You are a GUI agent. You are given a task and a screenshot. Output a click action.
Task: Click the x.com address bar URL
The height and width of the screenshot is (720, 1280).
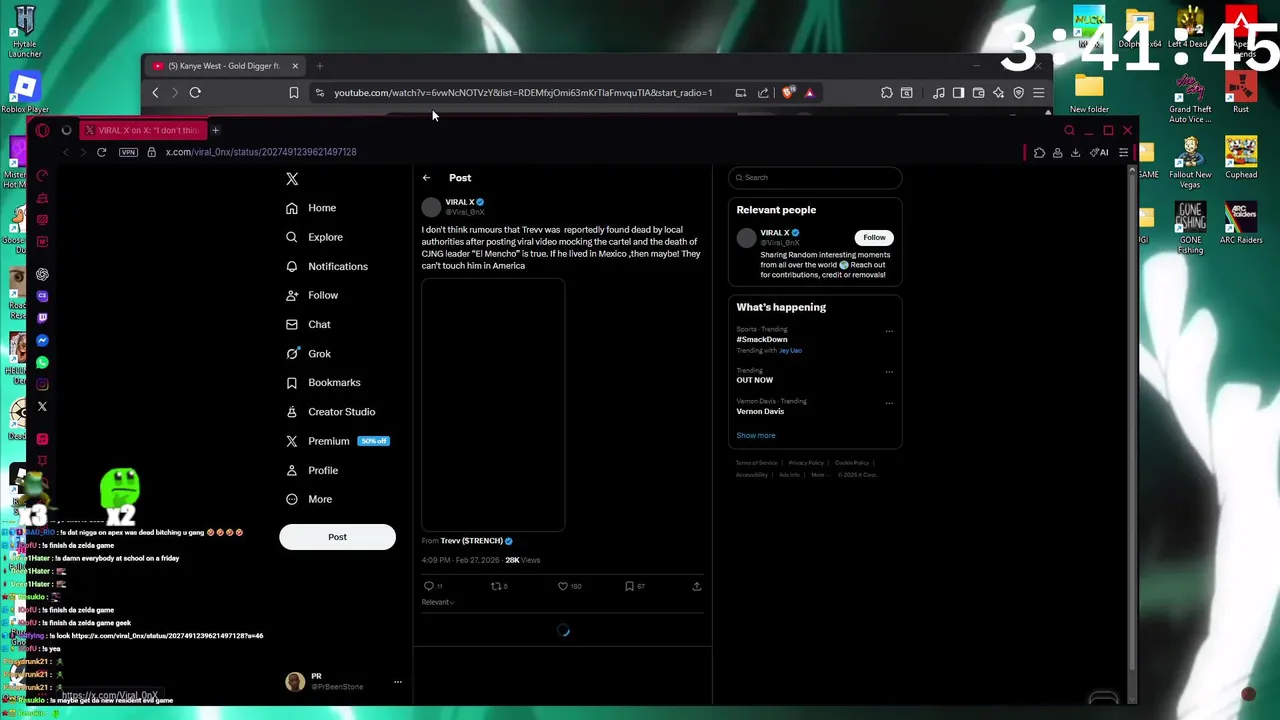click(261, 152)
